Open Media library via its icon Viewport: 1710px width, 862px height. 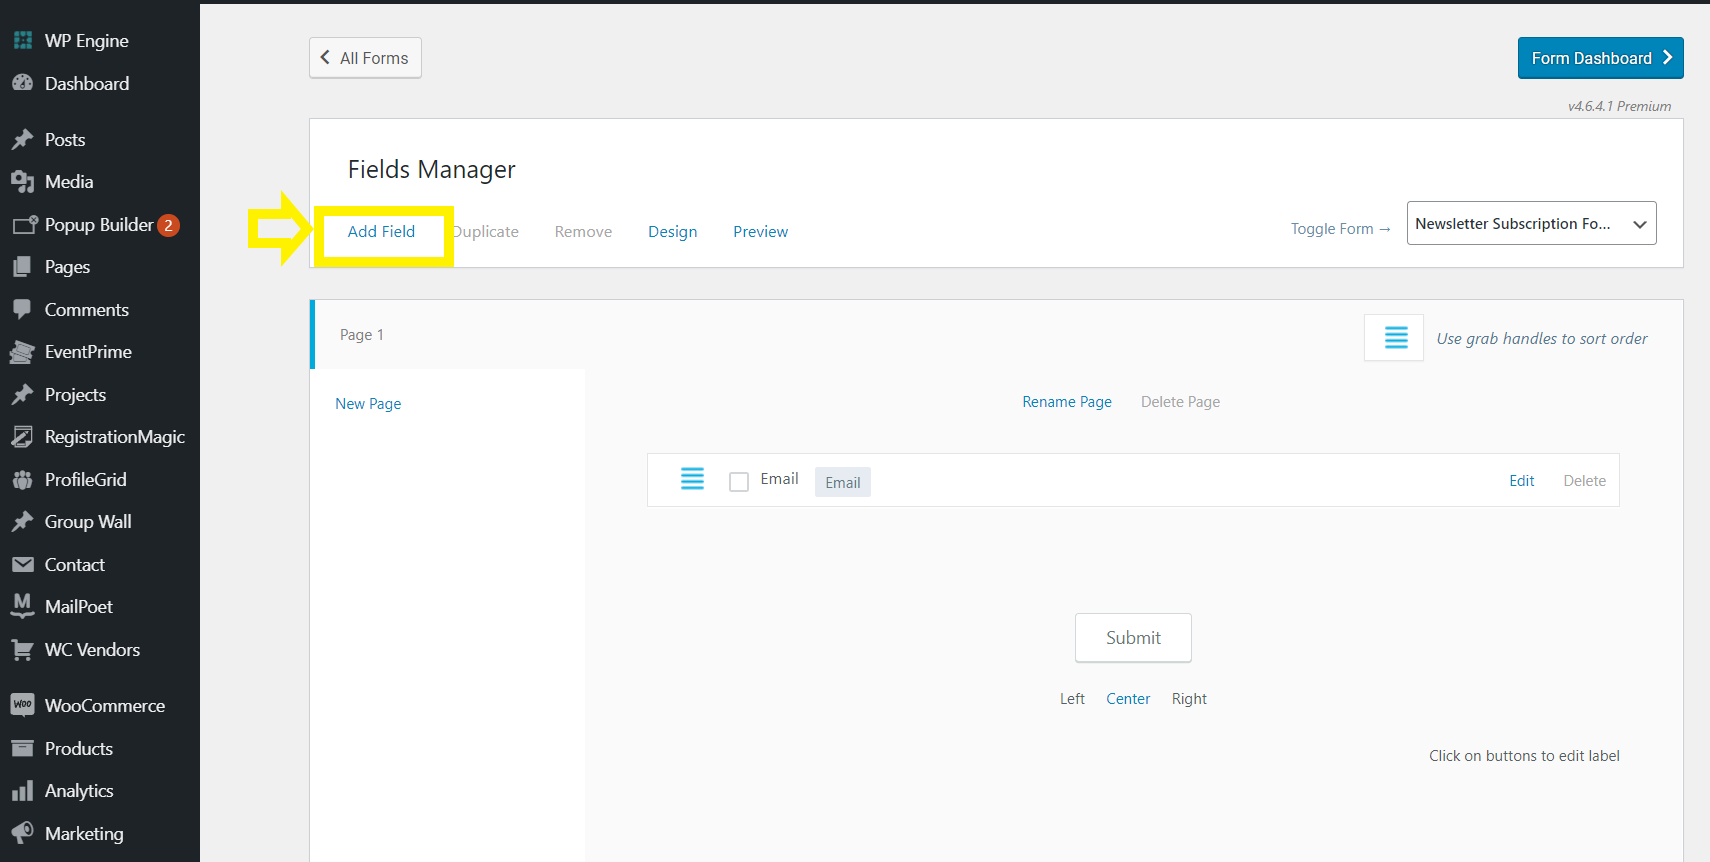(22, 182)
